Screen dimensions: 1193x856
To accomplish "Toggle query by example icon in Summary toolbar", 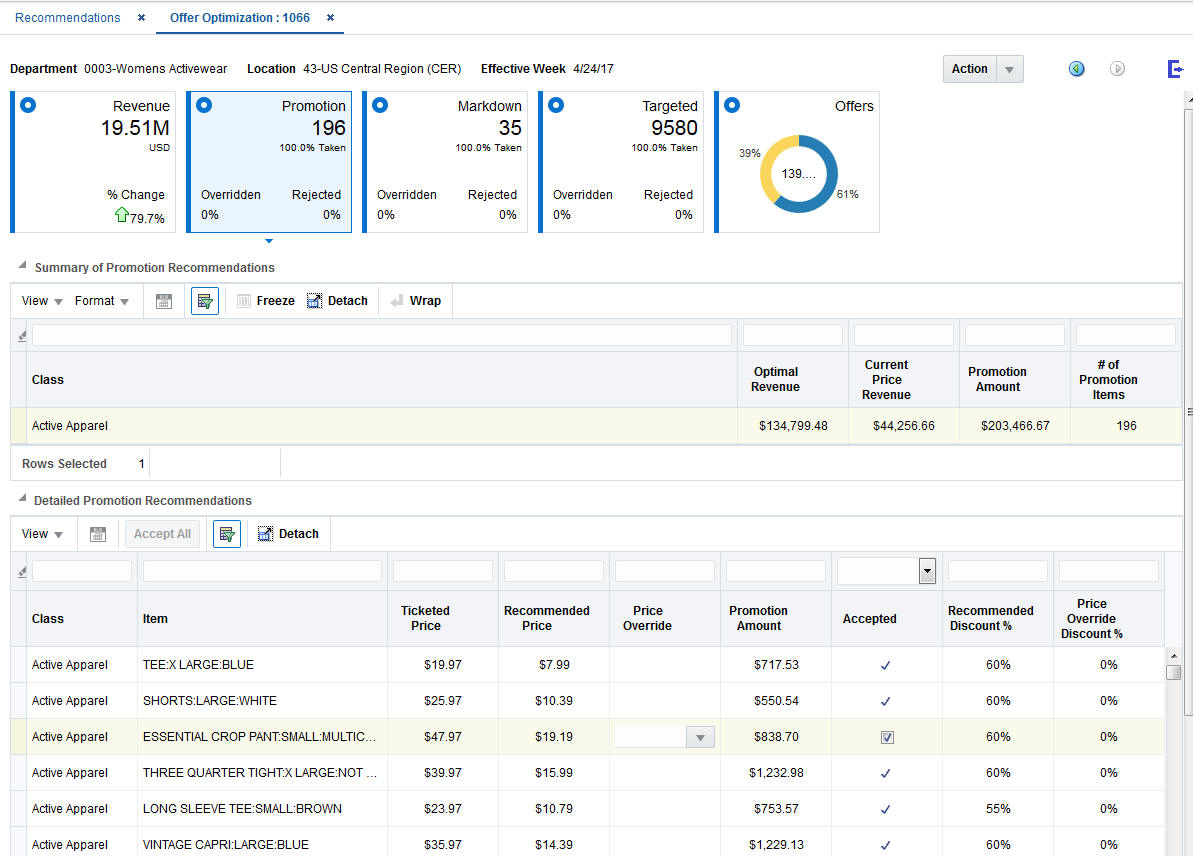I will (205, 301).
